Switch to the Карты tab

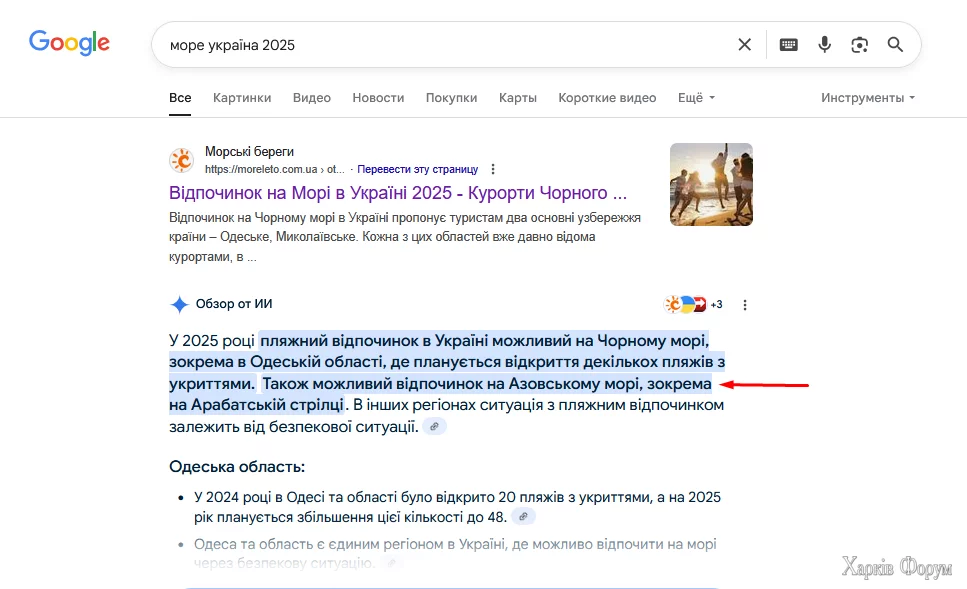pos(517,97)
